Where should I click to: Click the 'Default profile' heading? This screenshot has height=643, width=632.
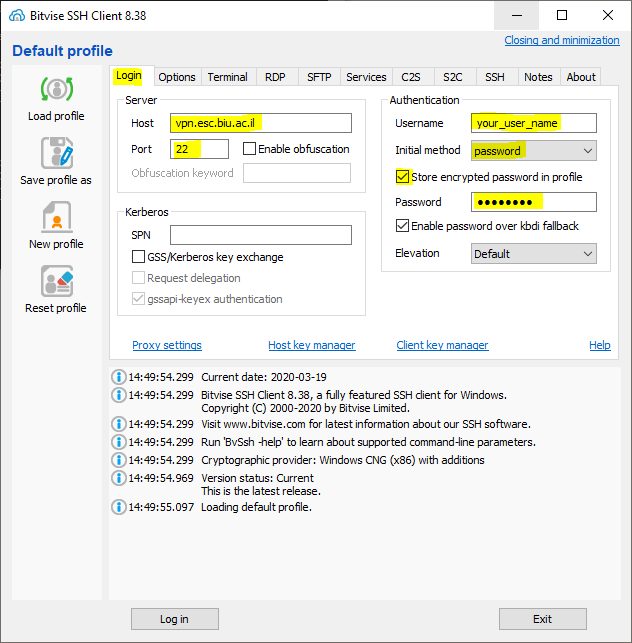tap(62, 51)
